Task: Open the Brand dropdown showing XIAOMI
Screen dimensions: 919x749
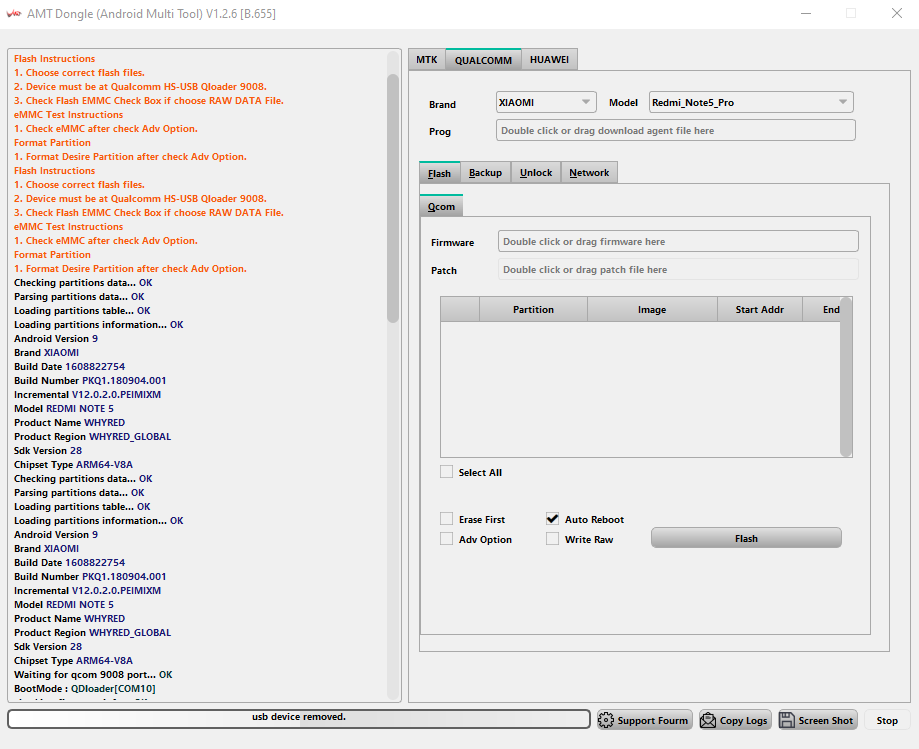Action: [546, 102]
